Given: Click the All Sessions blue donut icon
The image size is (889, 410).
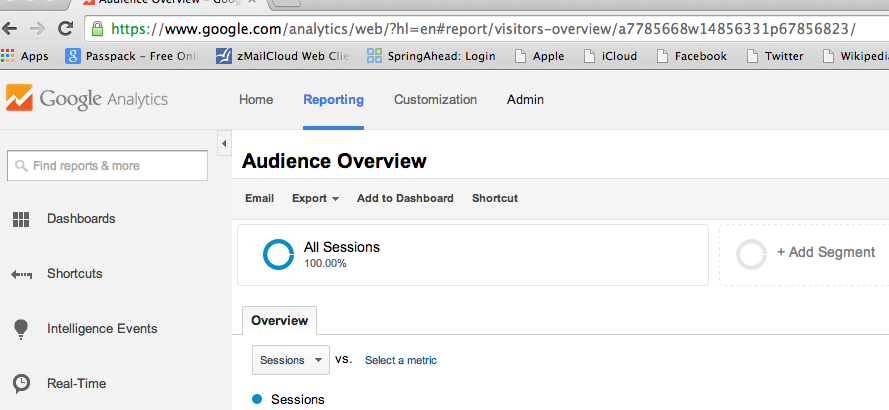Looking at the screenshot, I should [278, 255].
